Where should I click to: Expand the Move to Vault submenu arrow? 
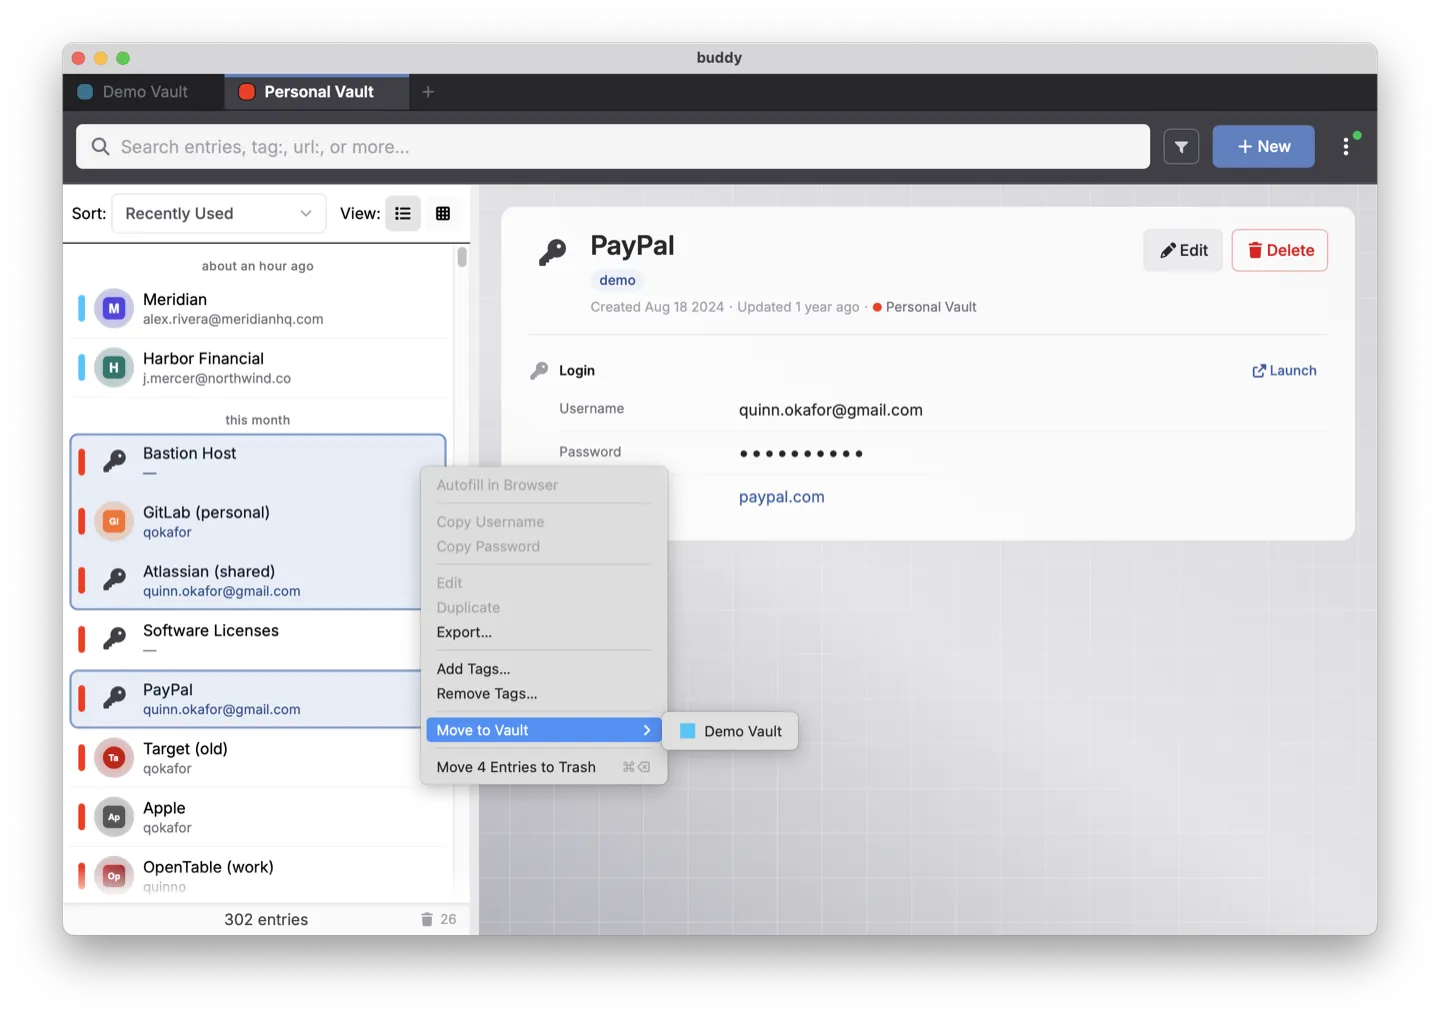coord(647,730)
